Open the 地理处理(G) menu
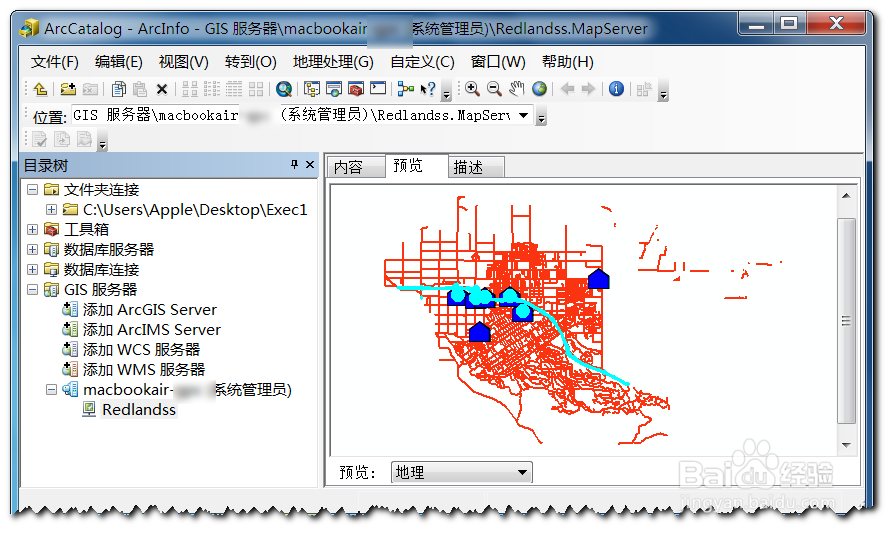 point(334,62)
